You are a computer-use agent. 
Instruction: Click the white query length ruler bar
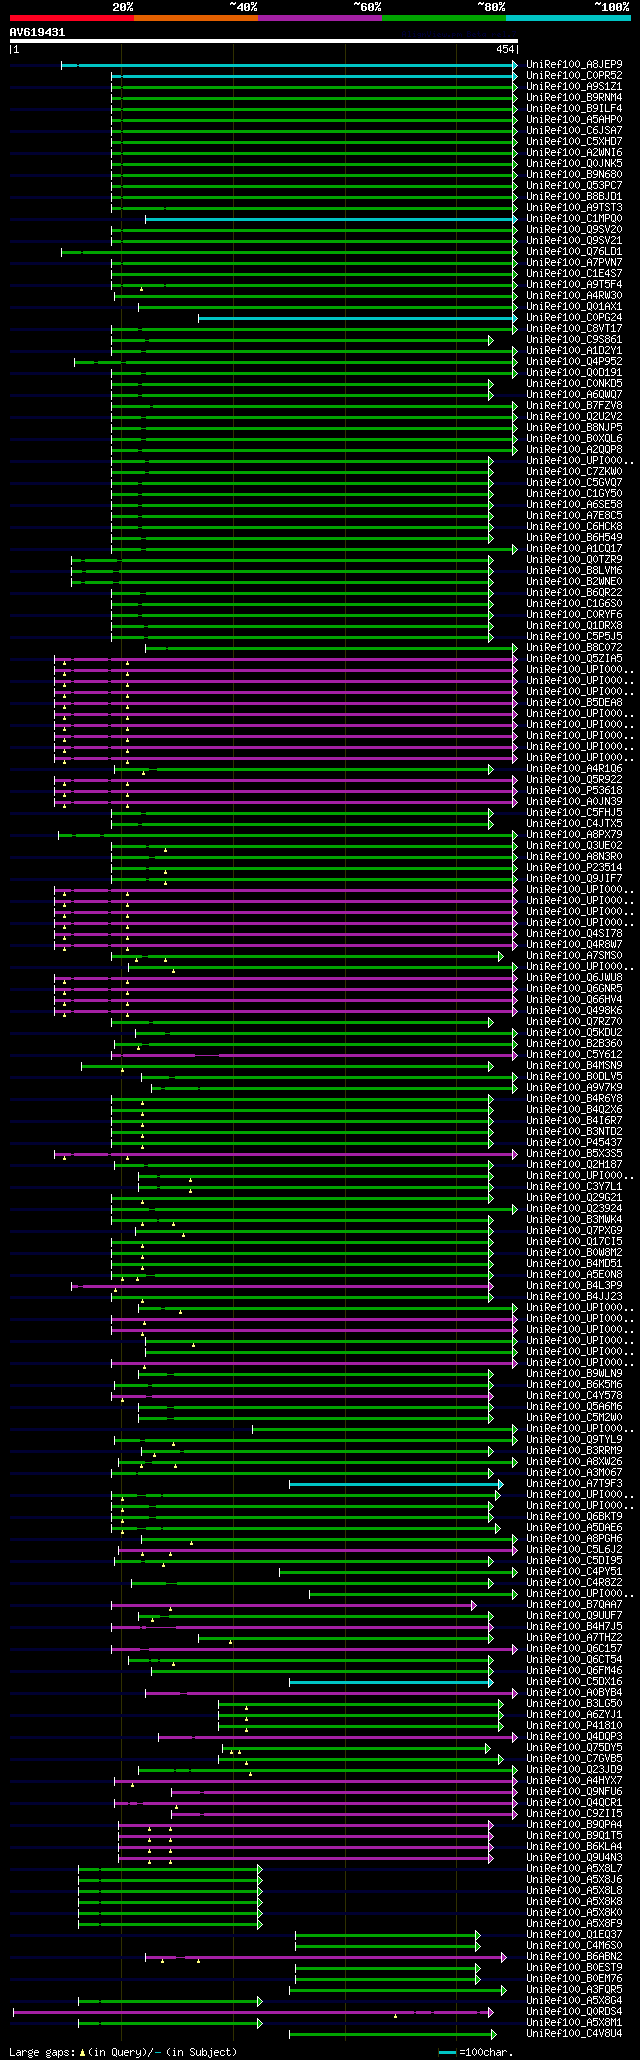[x=264, y=41]
